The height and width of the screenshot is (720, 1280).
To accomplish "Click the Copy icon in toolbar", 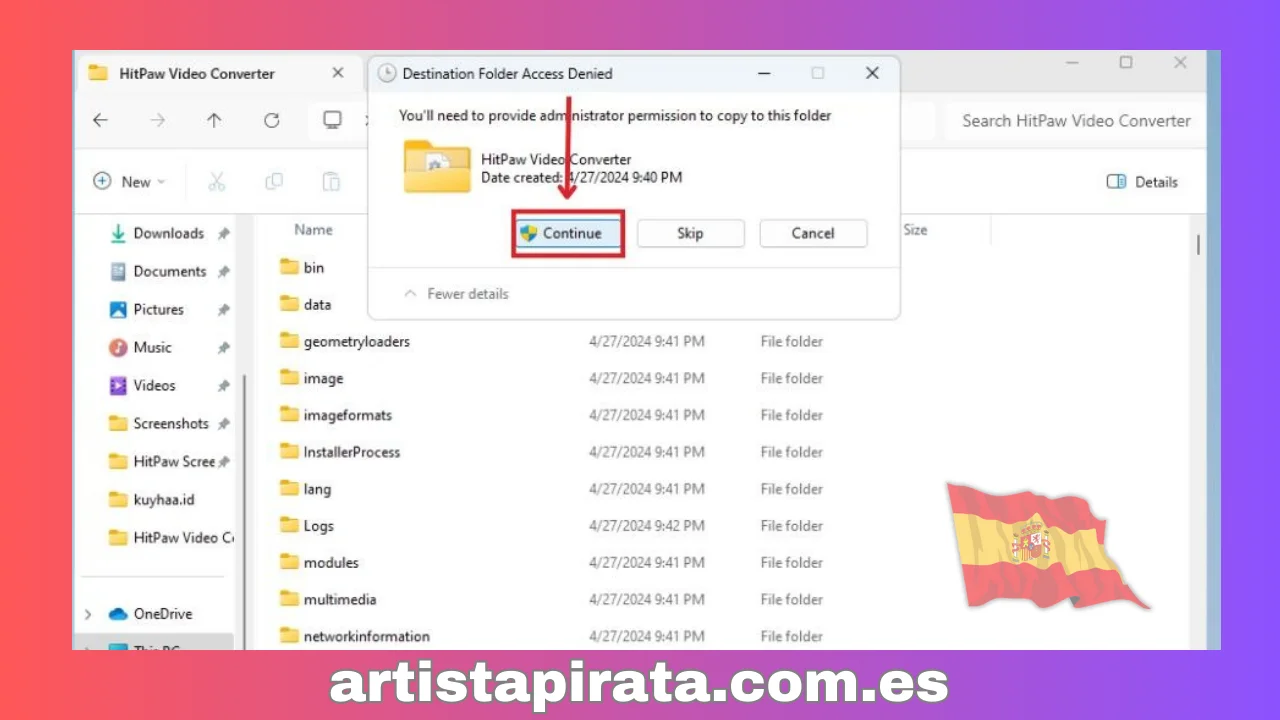I will [x=273, y=182].
